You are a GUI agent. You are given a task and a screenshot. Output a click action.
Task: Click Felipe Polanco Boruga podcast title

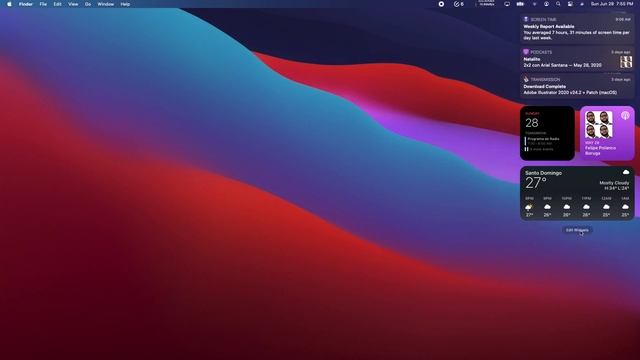tap(600, 151)
